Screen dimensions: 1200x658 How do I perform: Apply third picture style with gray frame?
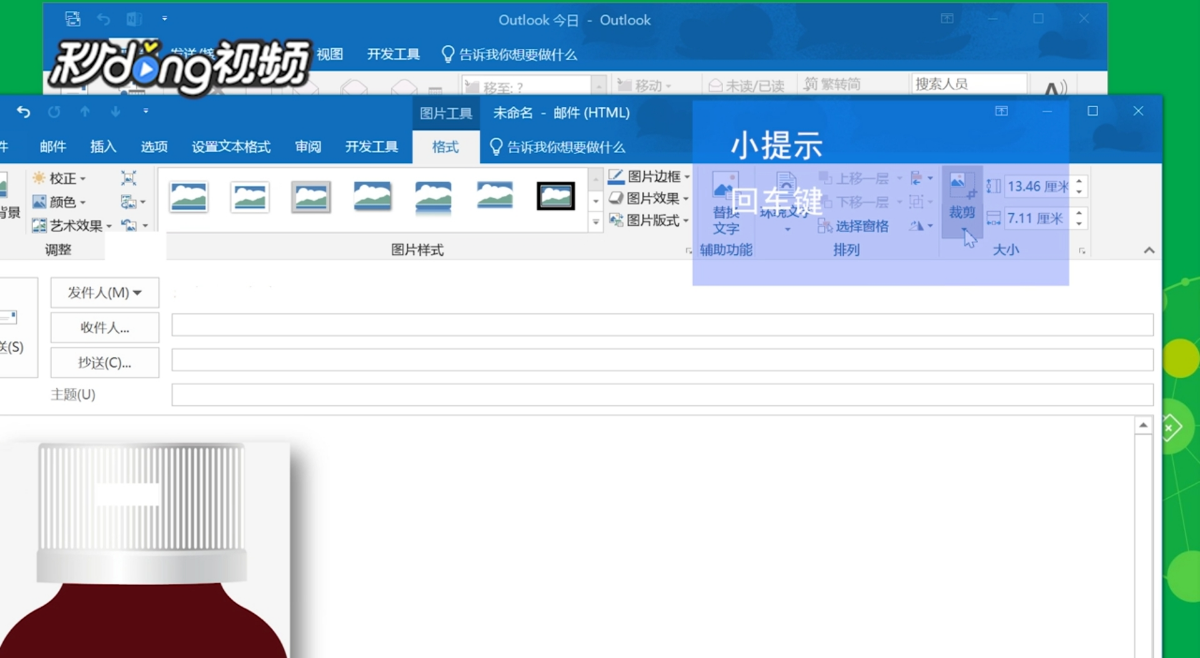click(311, 196)
